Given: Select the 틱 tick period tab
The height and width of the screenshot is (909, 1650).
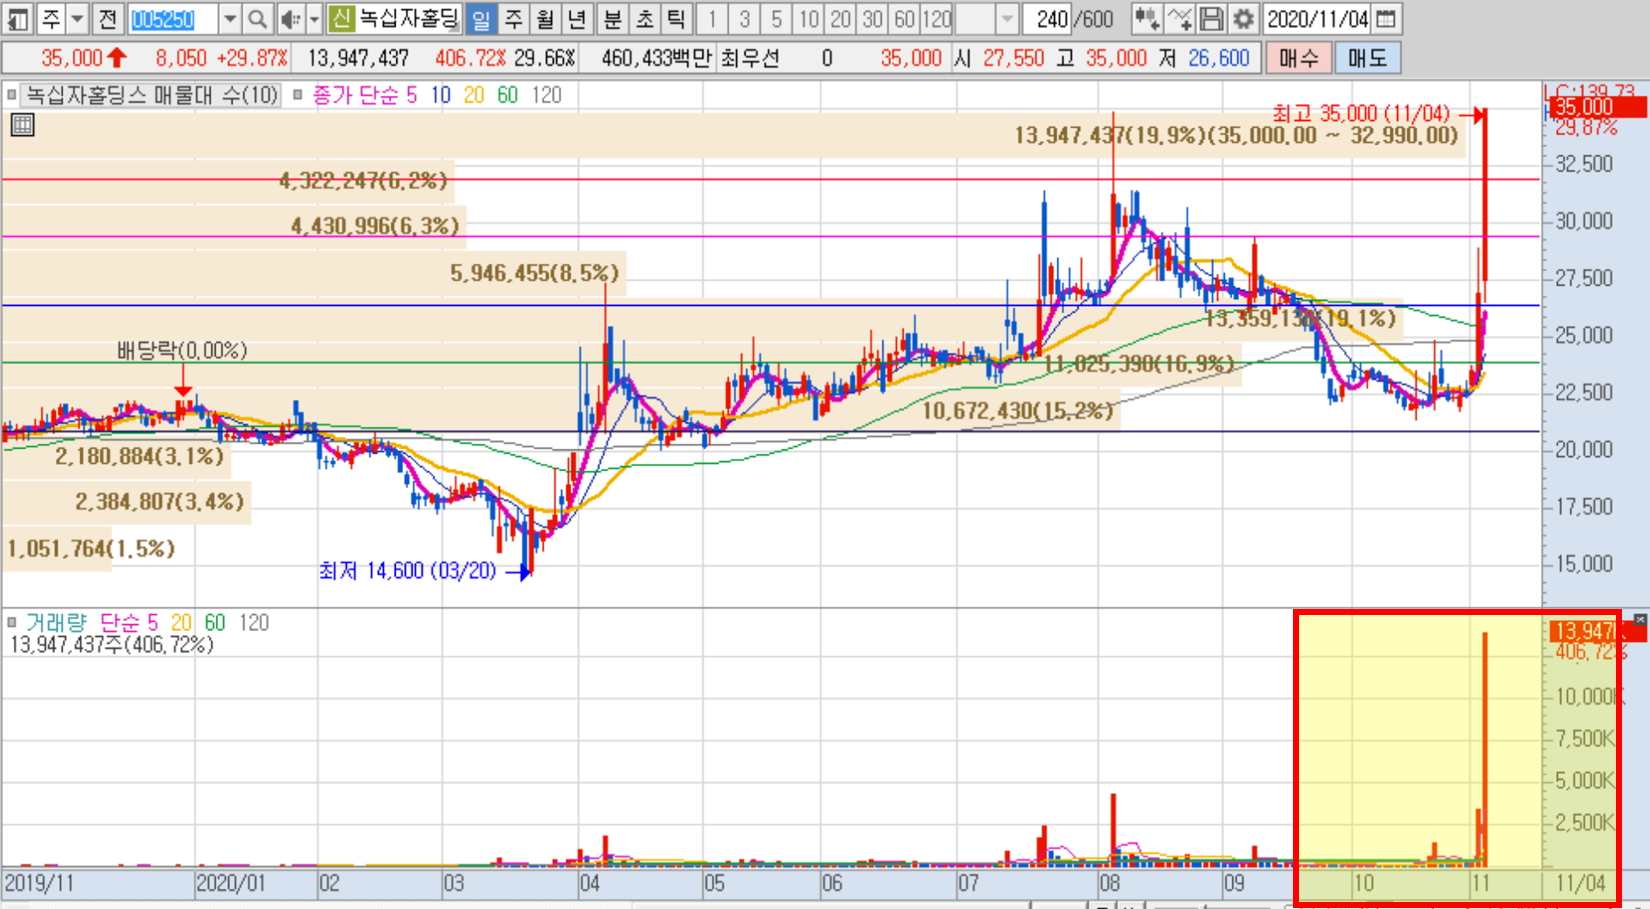Looking at the screenshot, I should tap(676, 18).
